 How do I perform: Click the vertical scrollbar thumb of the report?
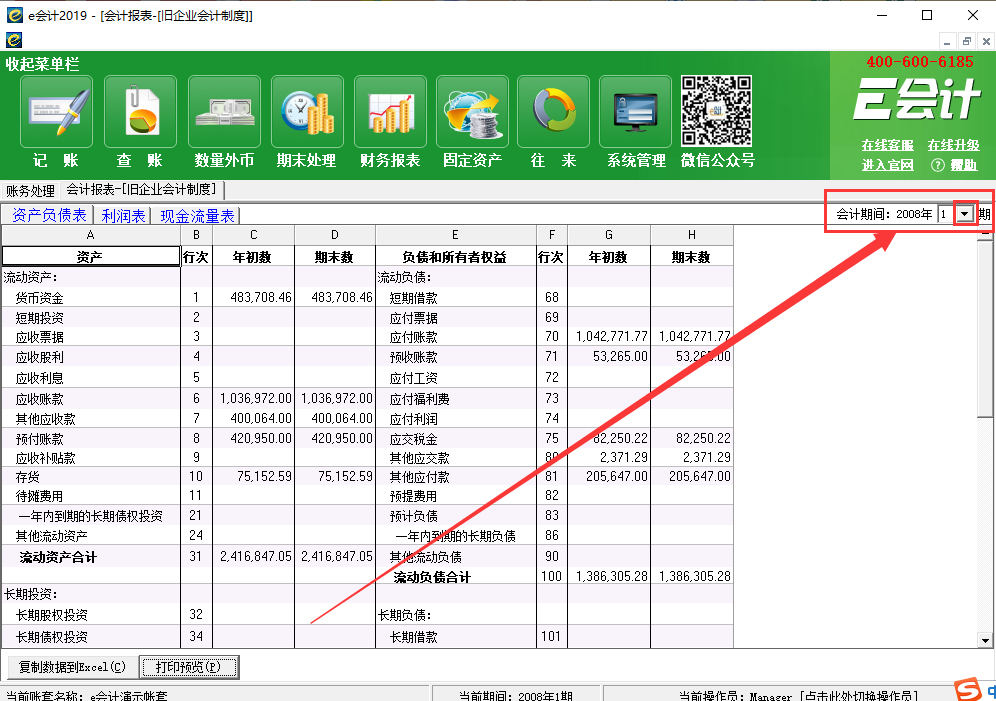click(x=985, y=327)
